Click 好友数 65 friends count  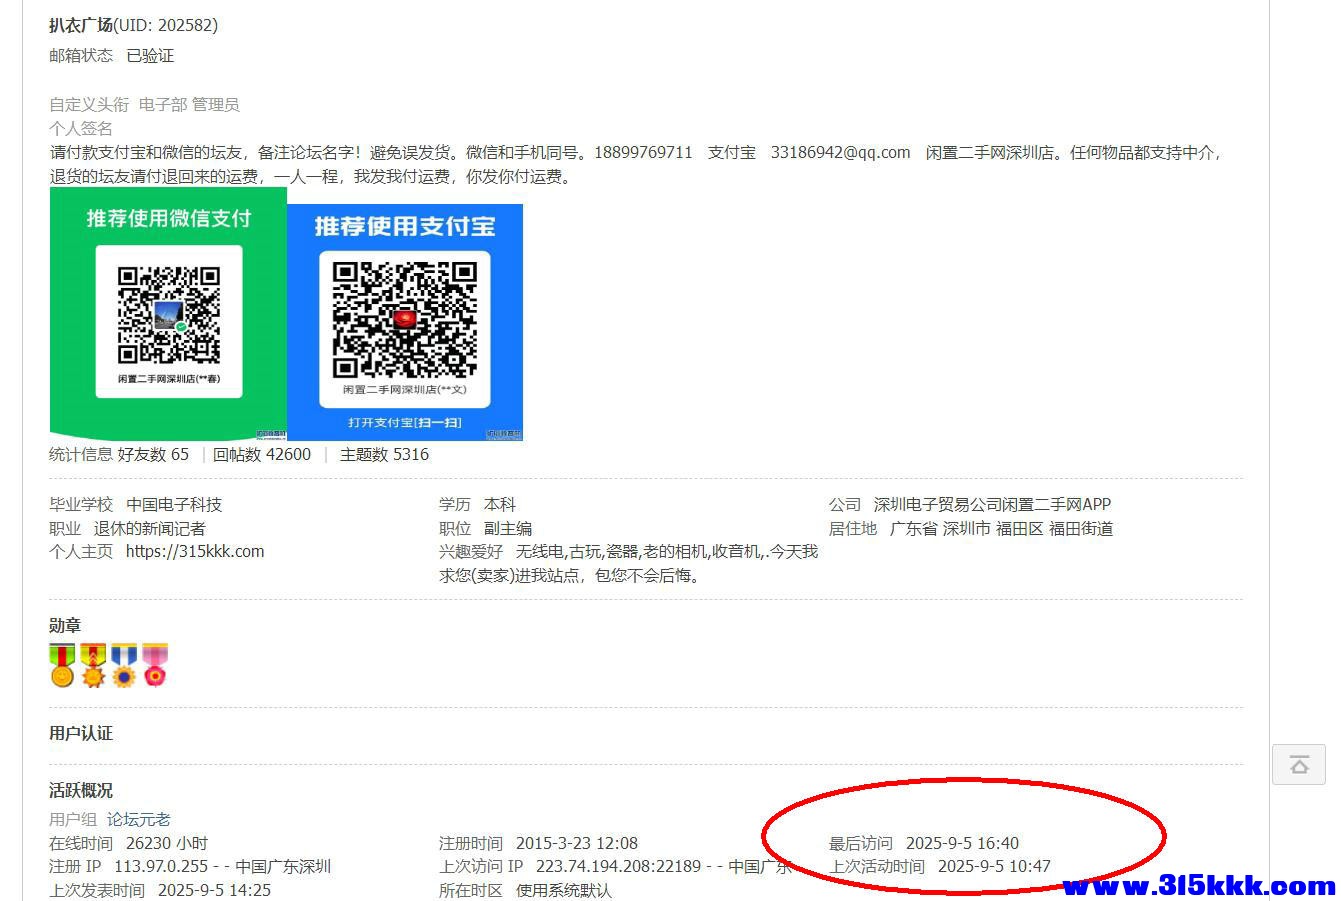click(153, 454)
